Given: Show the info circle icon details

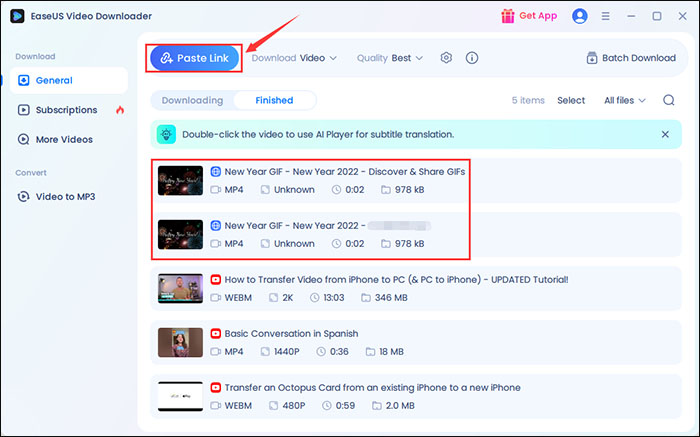Looking at the screenshot, I should click(x=472, y=58).
